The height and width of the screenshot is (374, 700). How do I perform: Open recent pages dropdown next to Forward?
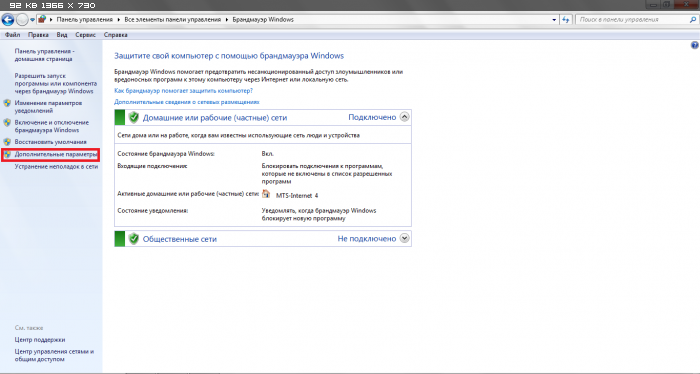point(32,20)
